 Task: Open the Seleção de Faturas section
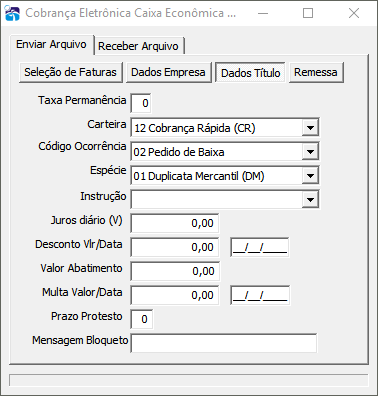(x=70, y=72)
